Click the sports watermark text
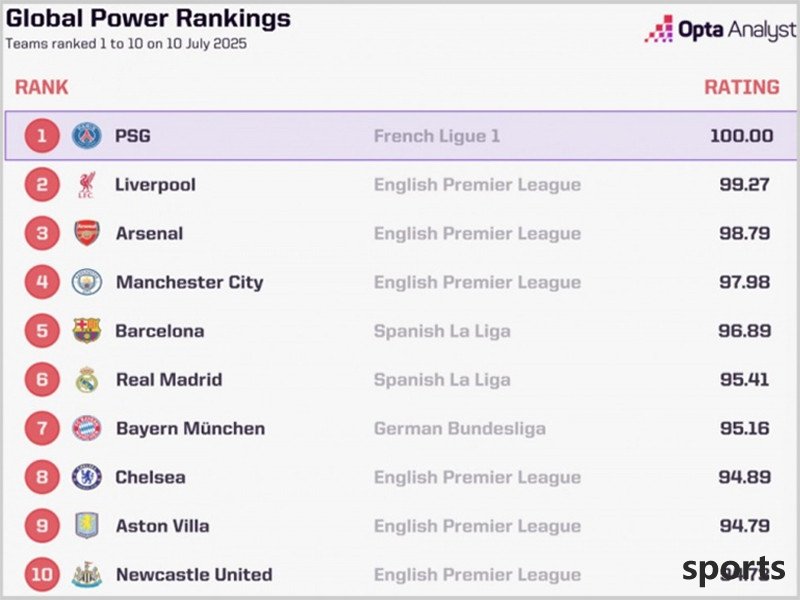 tap(733, 569)
